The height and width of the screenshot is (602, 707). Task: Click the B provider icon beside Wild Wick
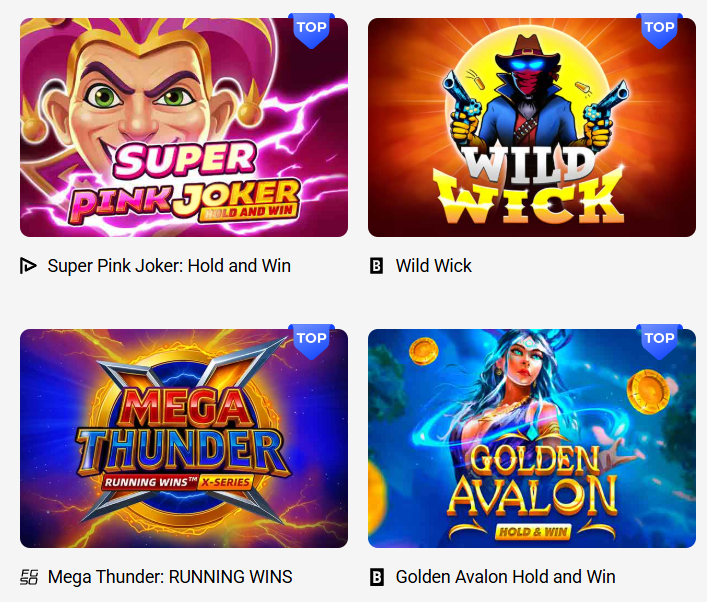376,266
